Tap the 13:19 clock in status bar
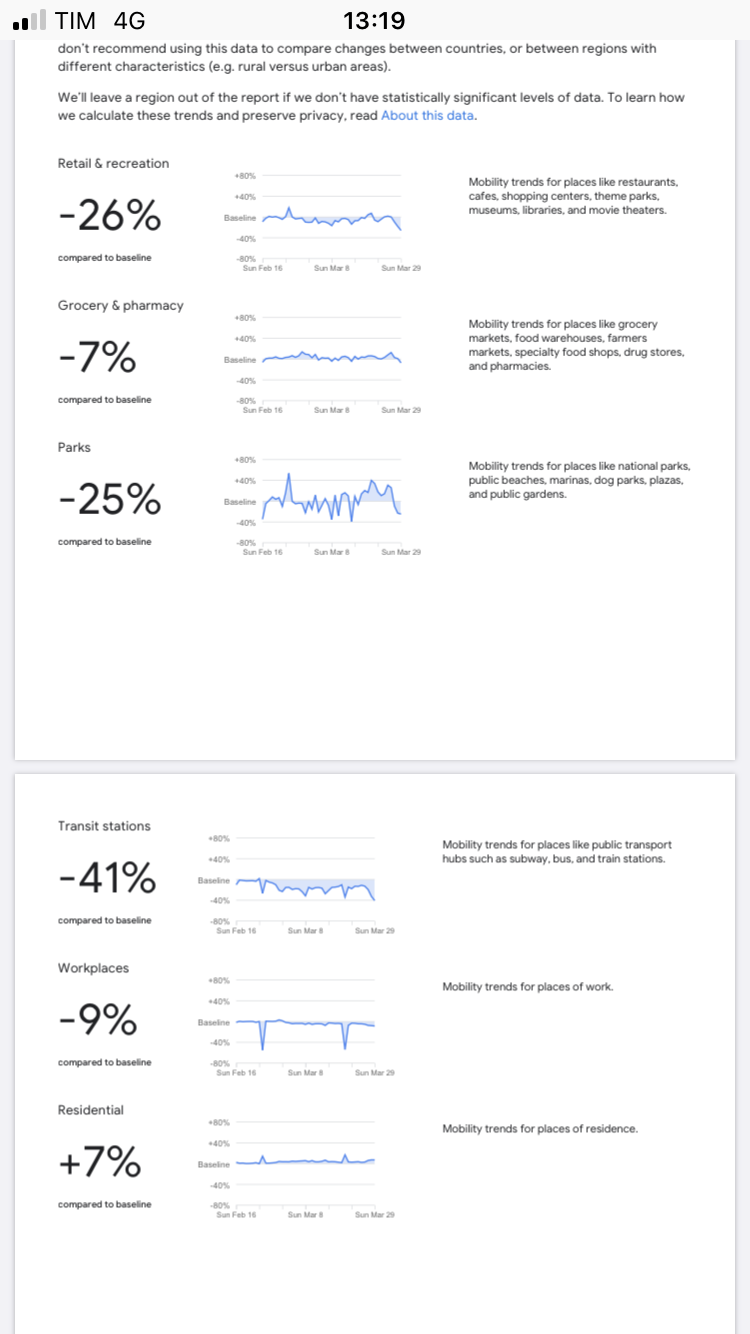Screen dimensions: 750x1334 coord(374,21)
